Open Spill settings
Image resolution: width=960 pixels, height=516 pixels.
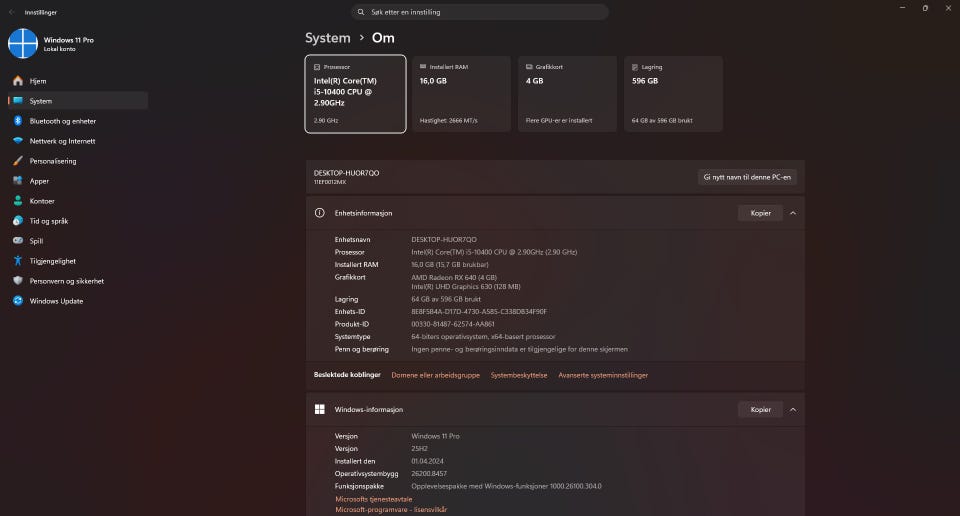click(x=78, y=241)
